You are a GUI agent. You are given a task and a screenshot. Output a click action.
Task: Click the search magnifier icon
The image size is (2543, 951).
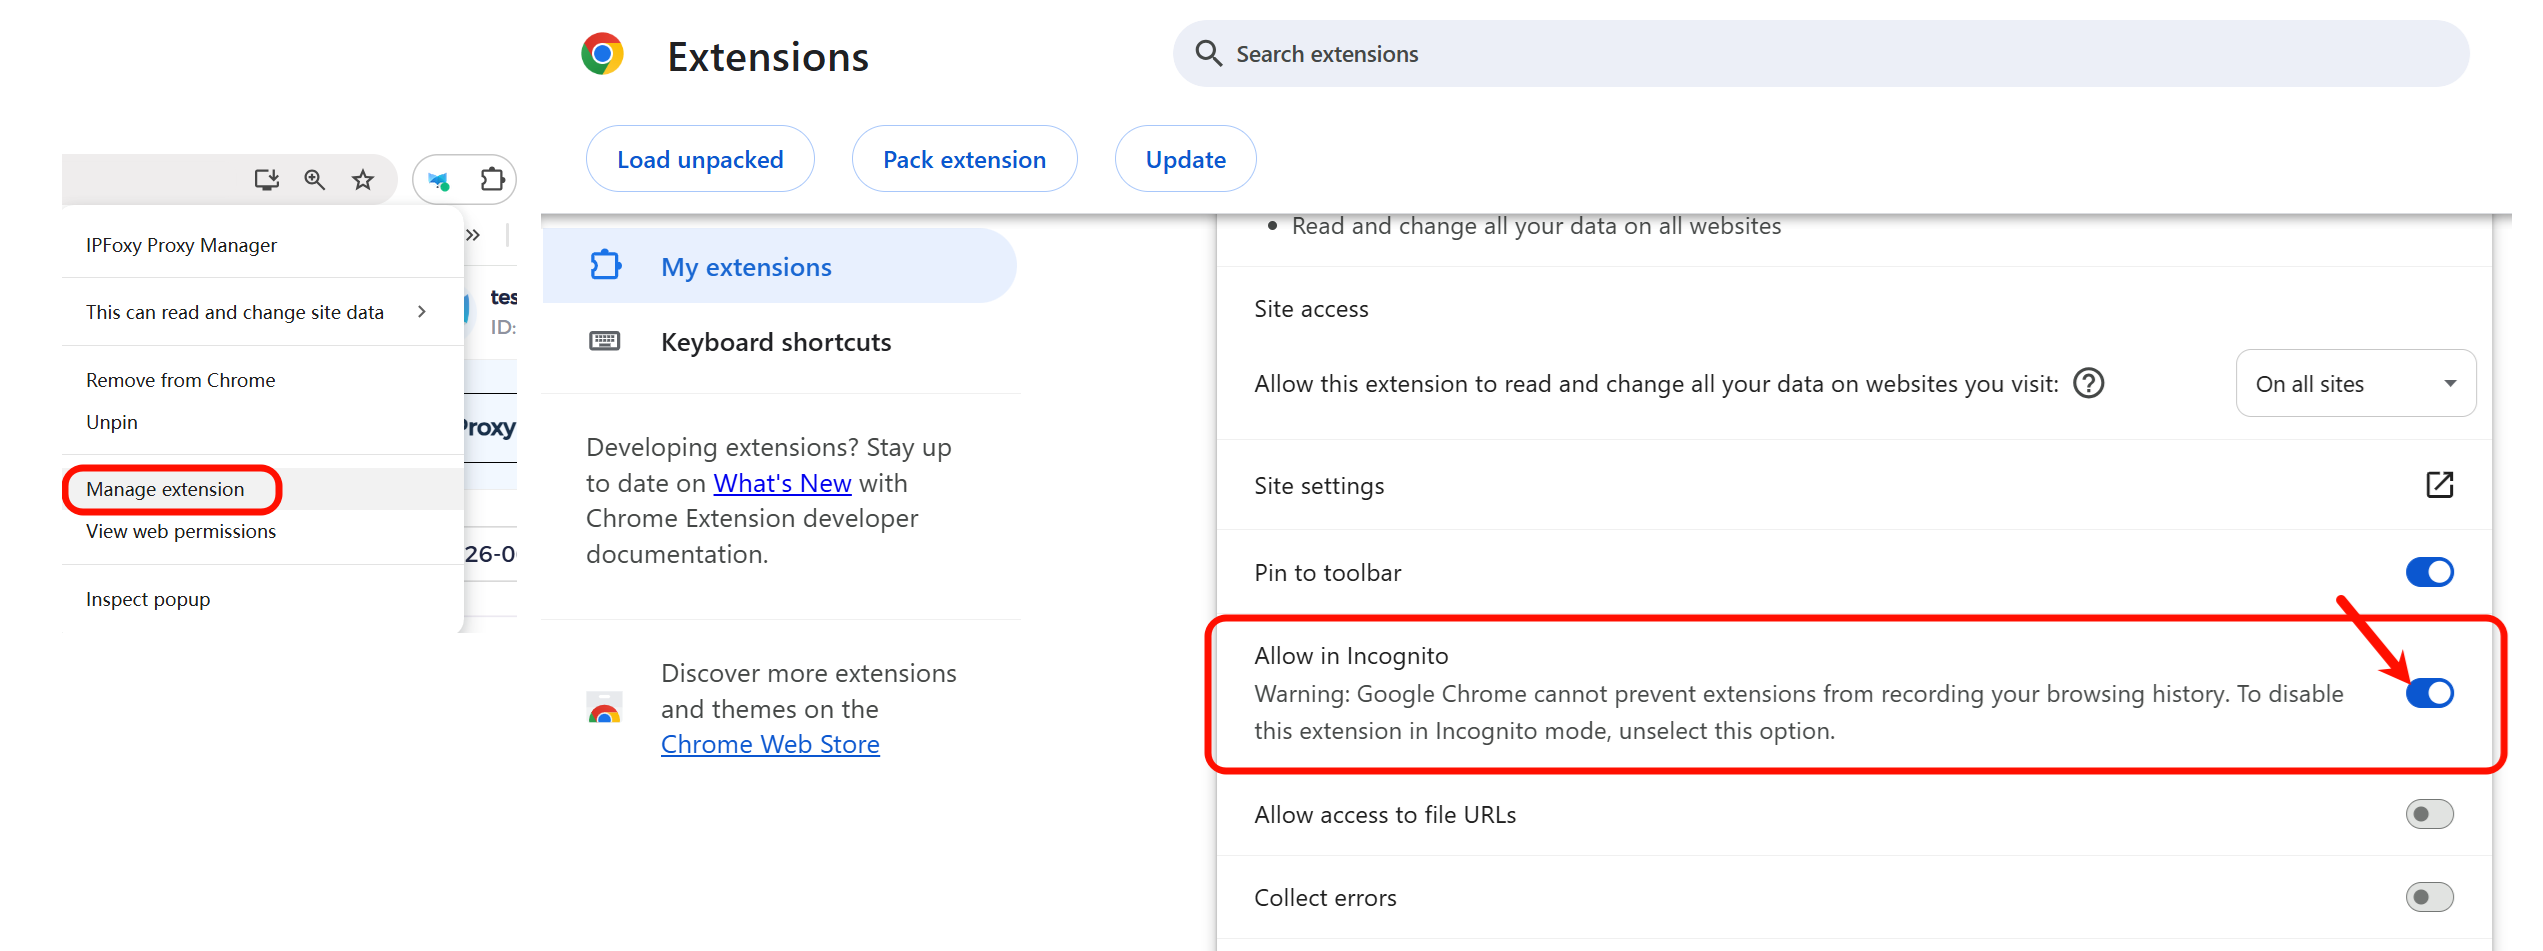tap(1208, 53)
